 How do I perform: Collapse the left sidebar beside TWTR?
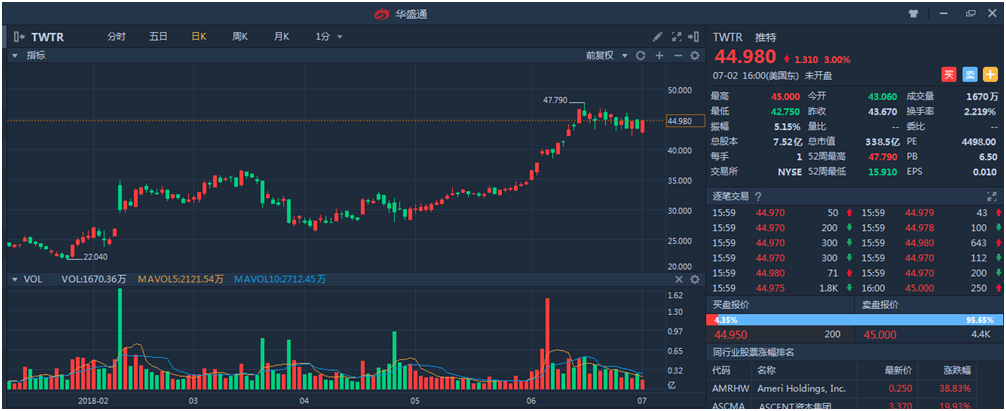pos(18,37)
